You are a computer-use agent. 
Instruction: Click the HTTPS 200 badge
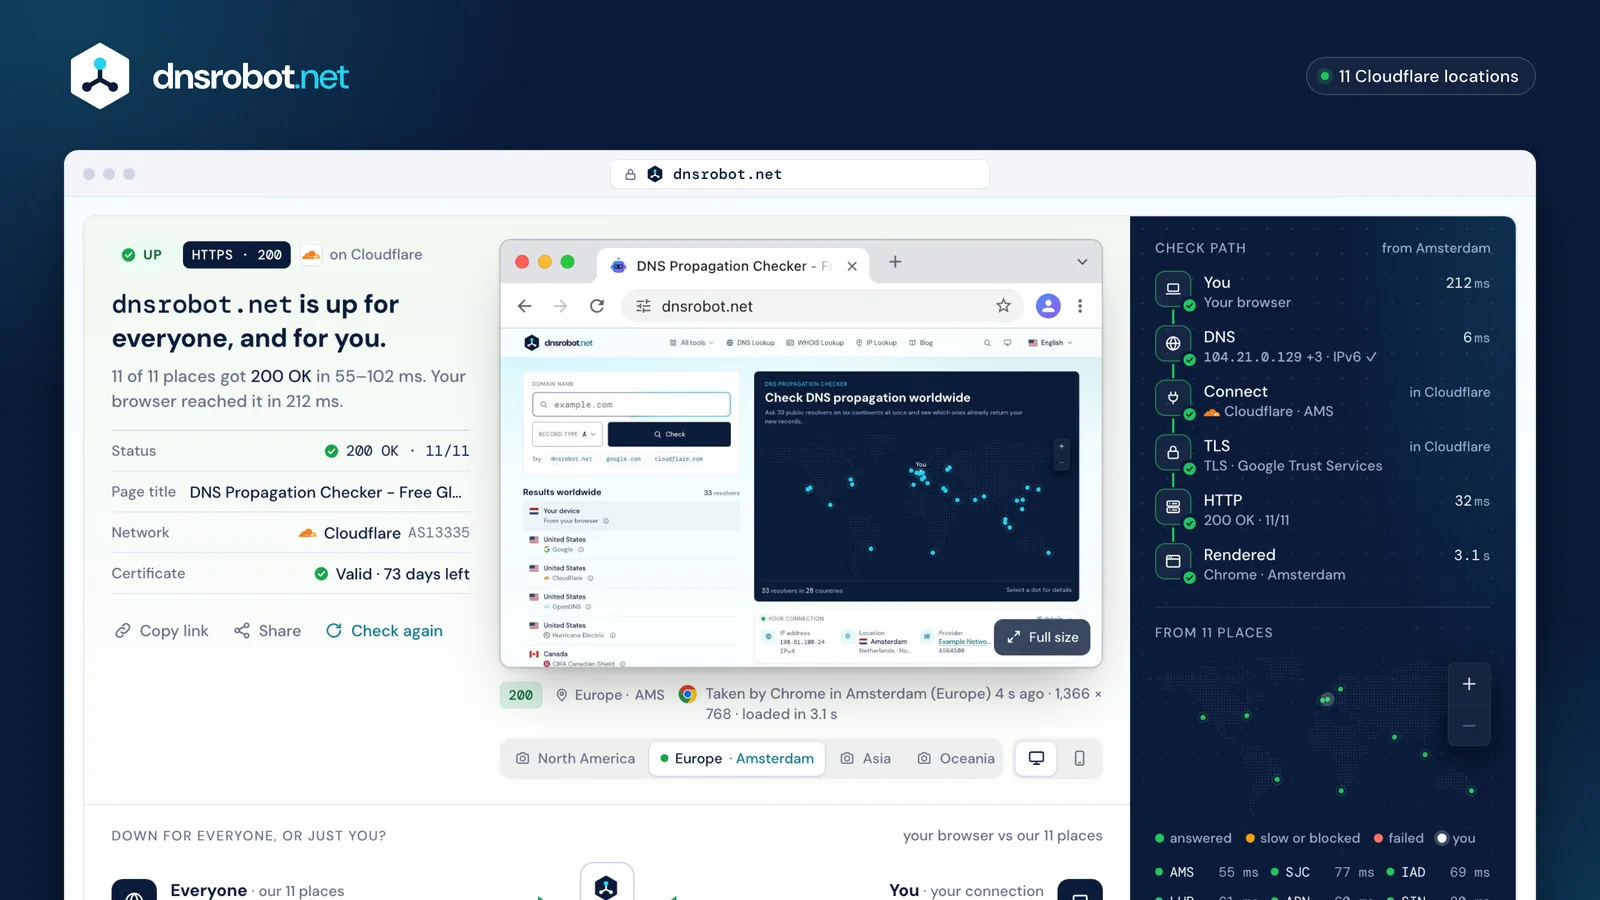[236, 255]
